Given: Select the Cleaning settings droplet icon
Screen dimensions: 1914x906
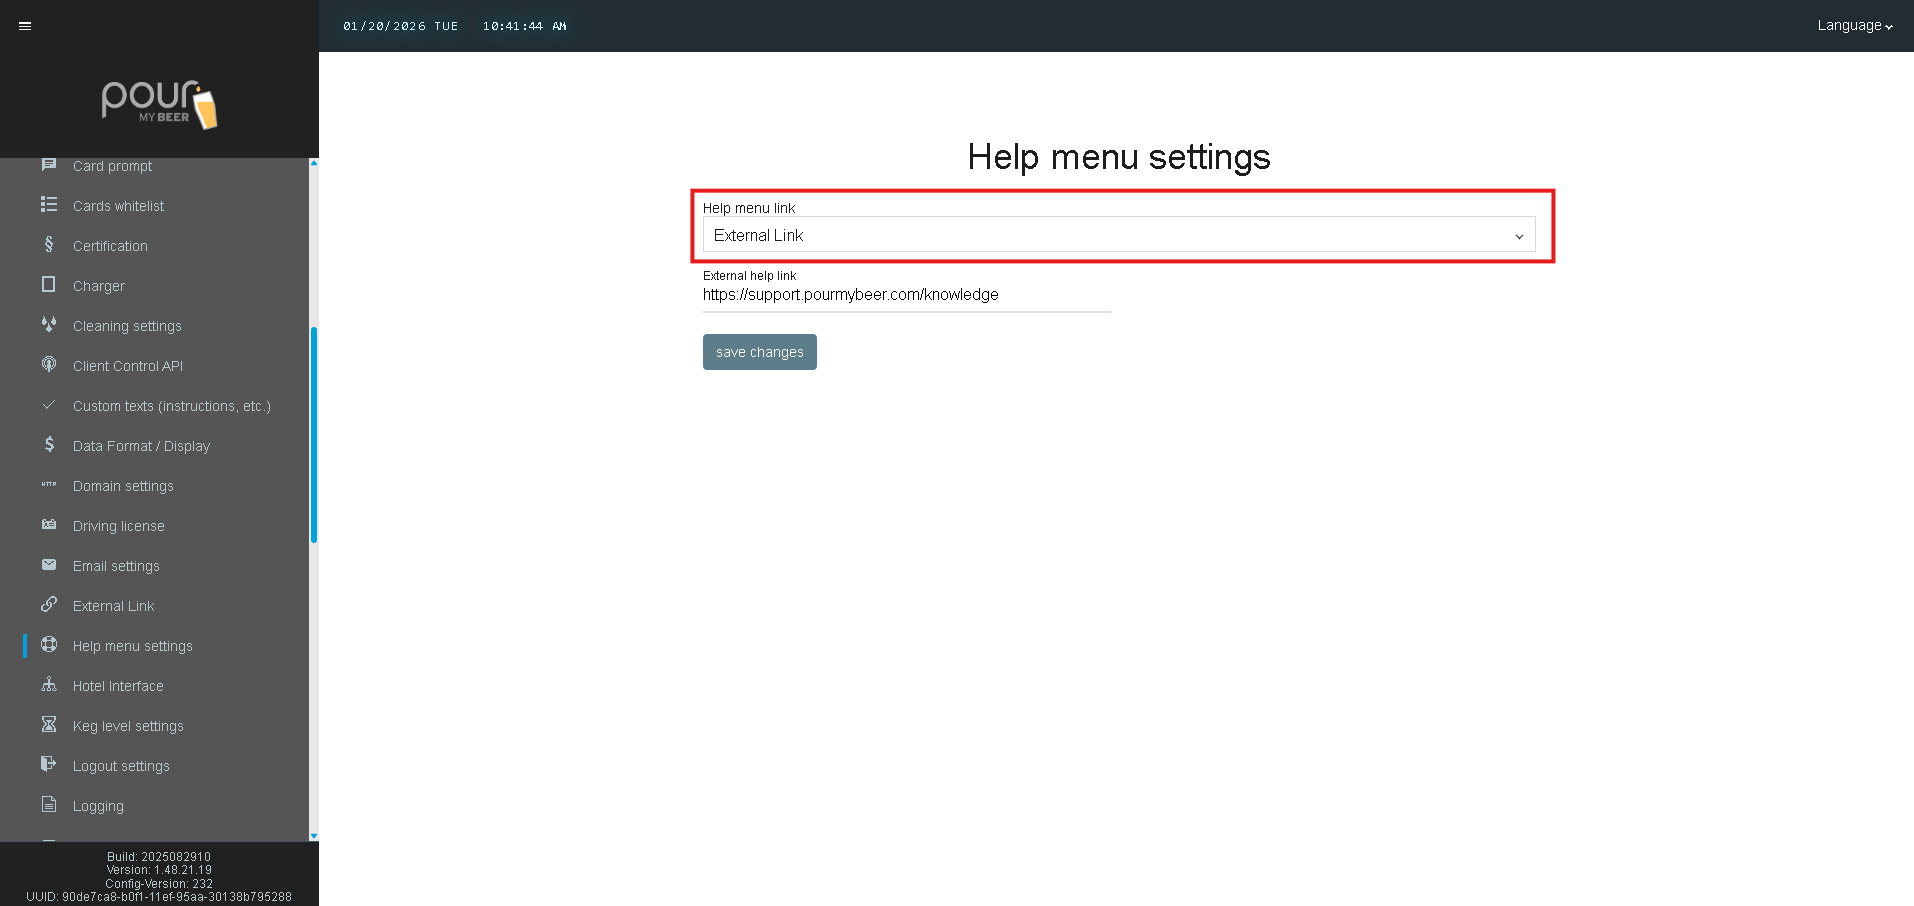Looking at the screenshot, I should 48,325.
